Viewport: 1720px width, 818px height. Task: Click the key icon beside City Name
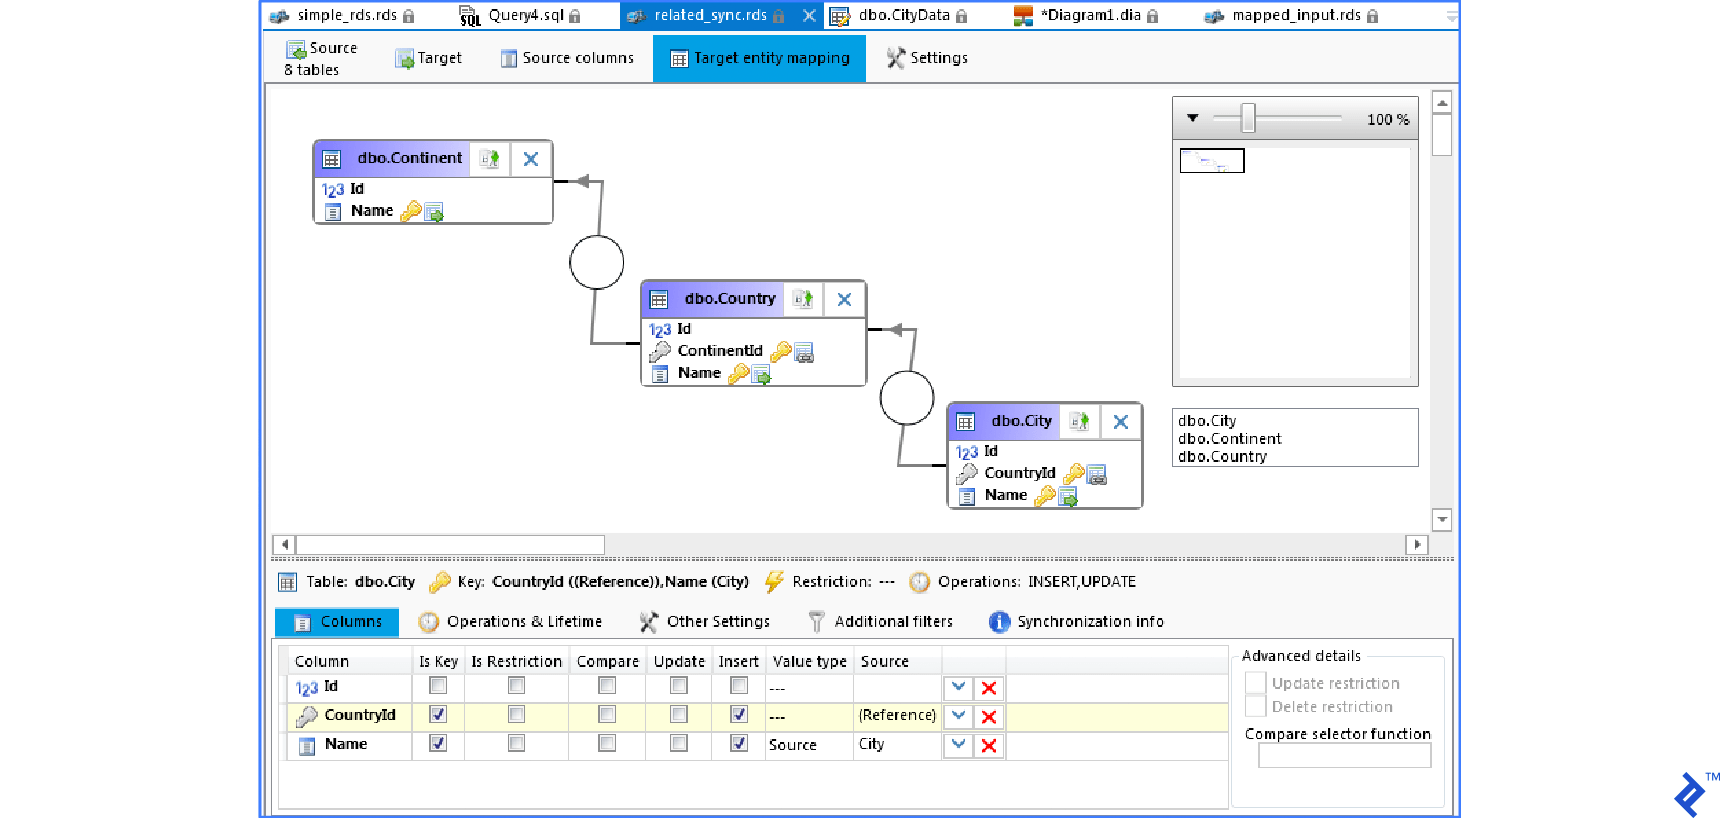click(1044, 495)
